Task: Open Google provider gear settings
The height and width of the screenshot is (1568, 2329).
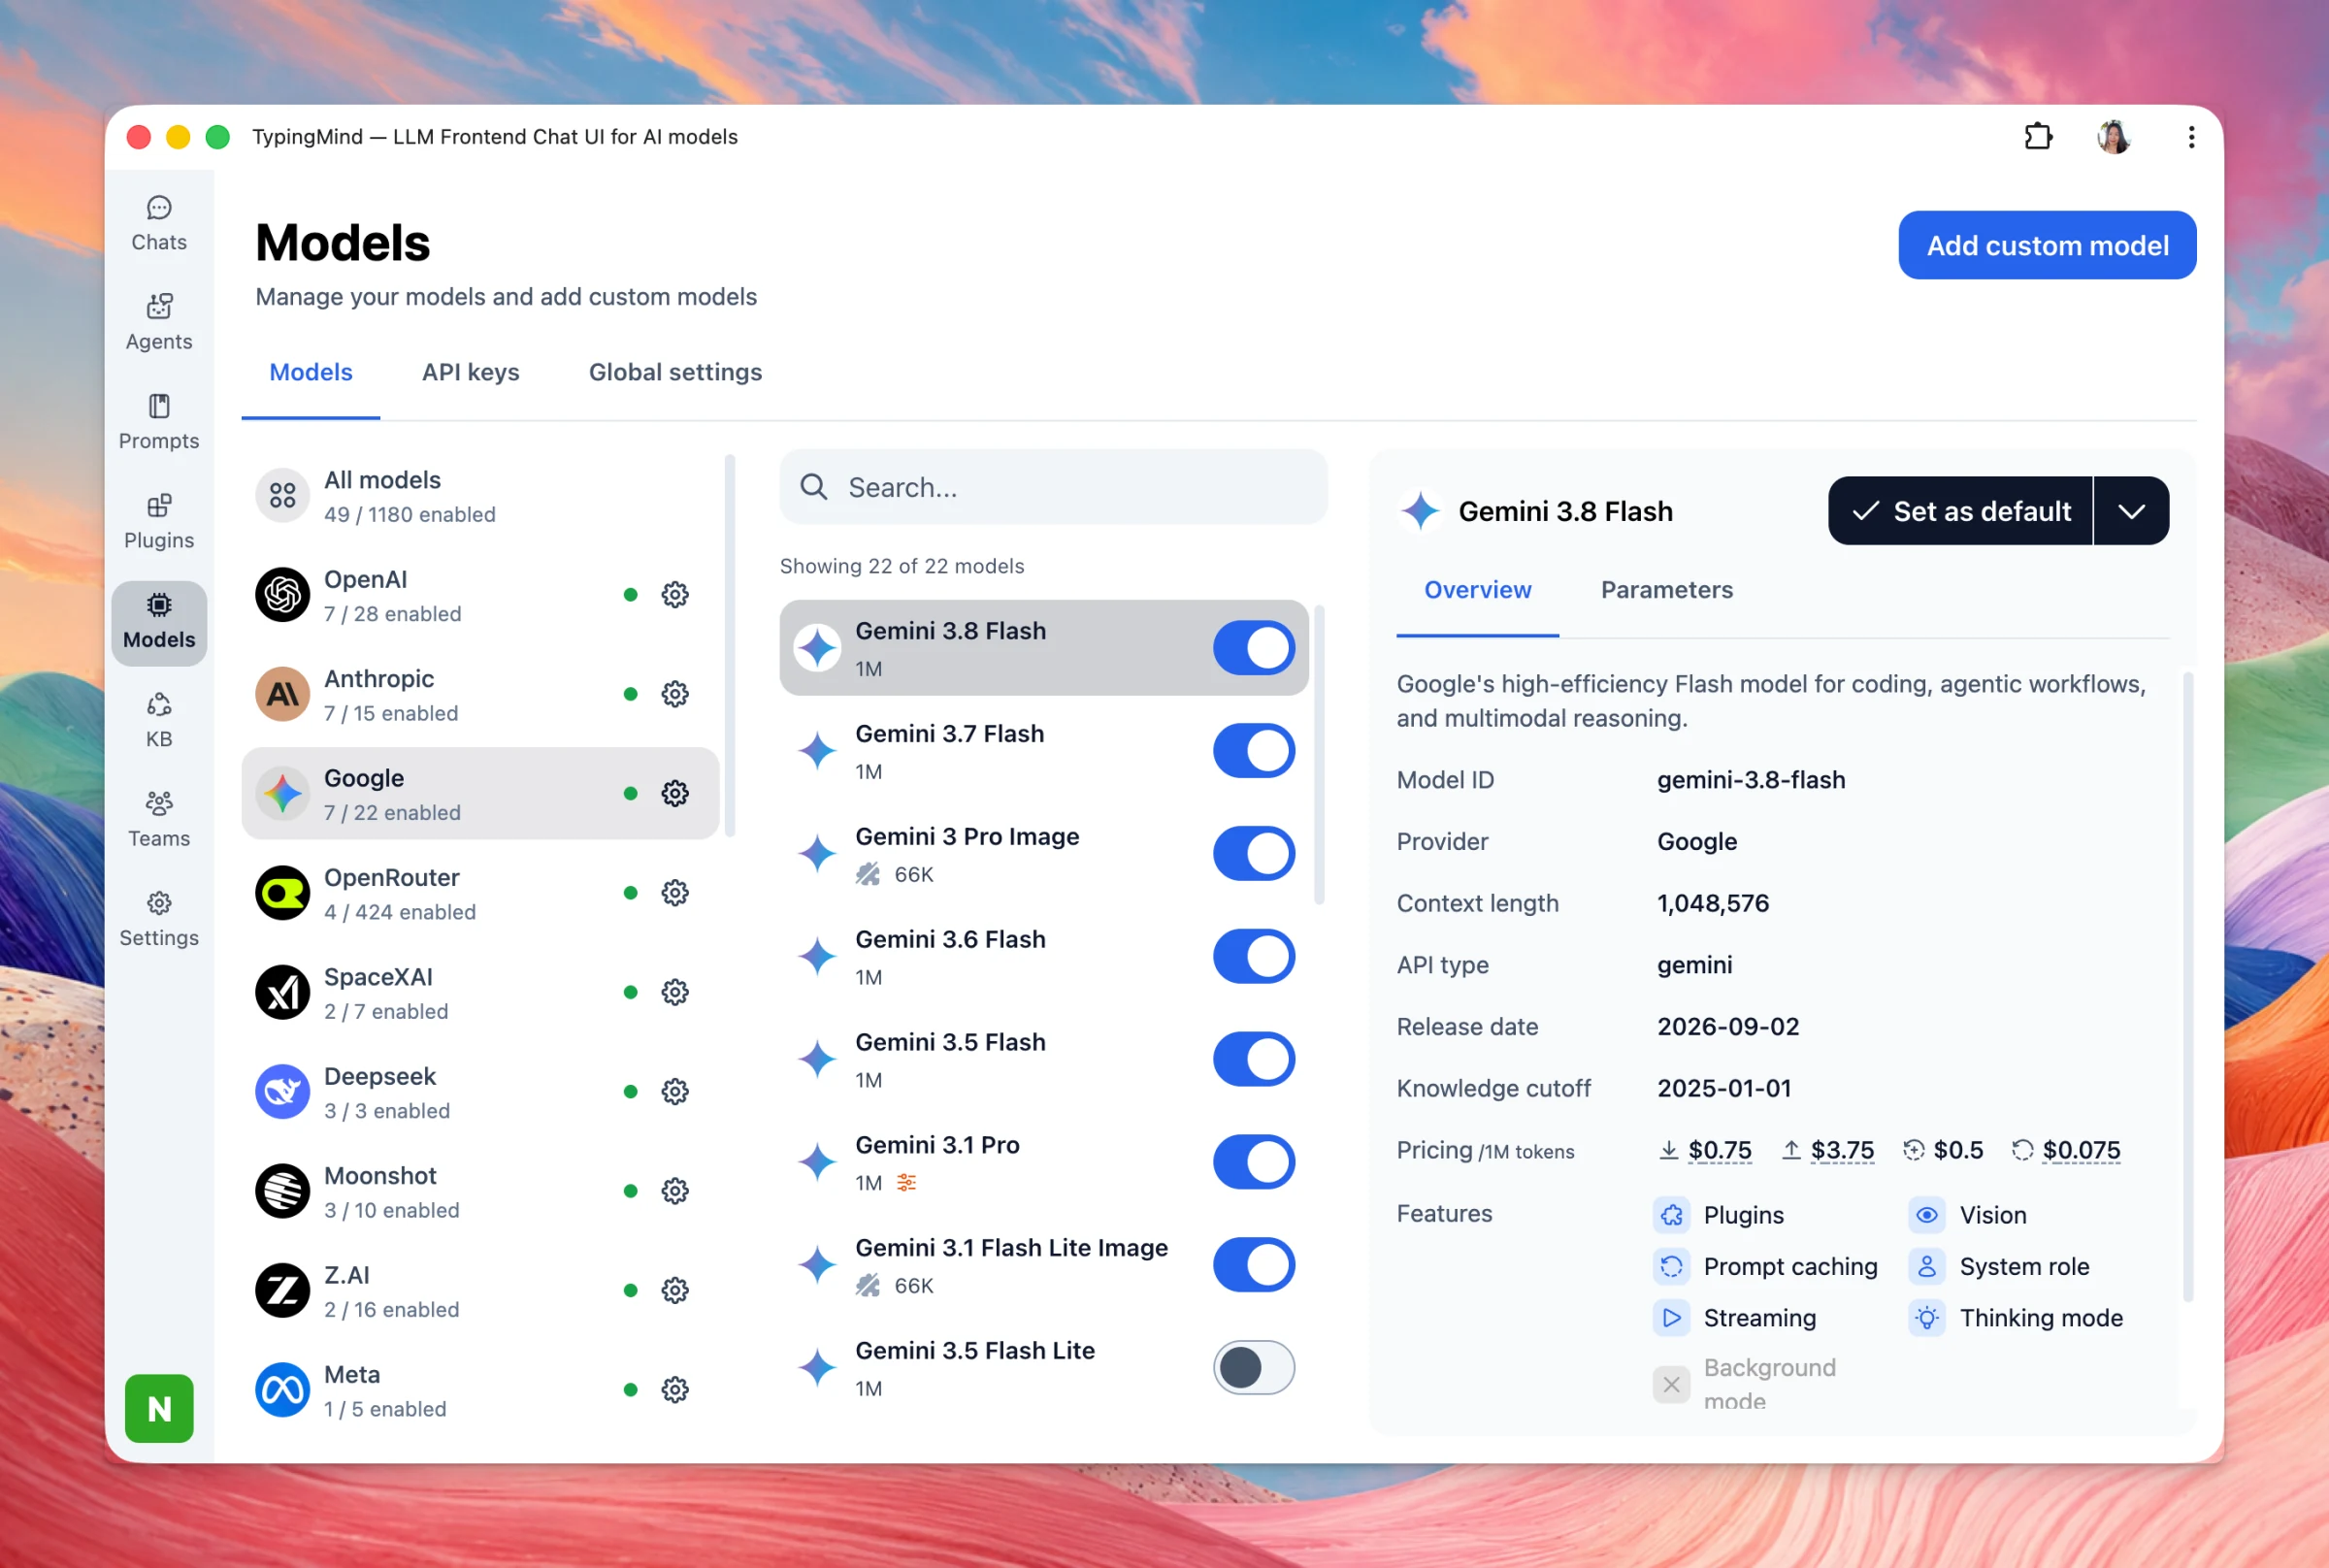Action: coord(675,793)
